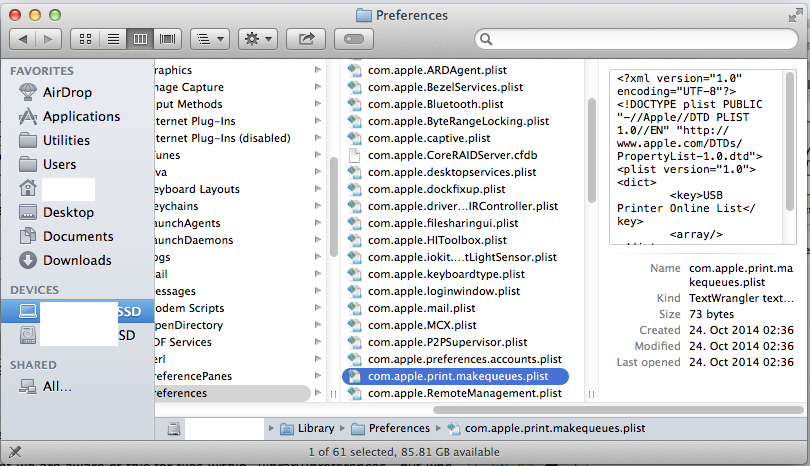Expand the LaunchAgents folder arrow
The height and width of the screenshot is (466, 810).
[318, 223]
